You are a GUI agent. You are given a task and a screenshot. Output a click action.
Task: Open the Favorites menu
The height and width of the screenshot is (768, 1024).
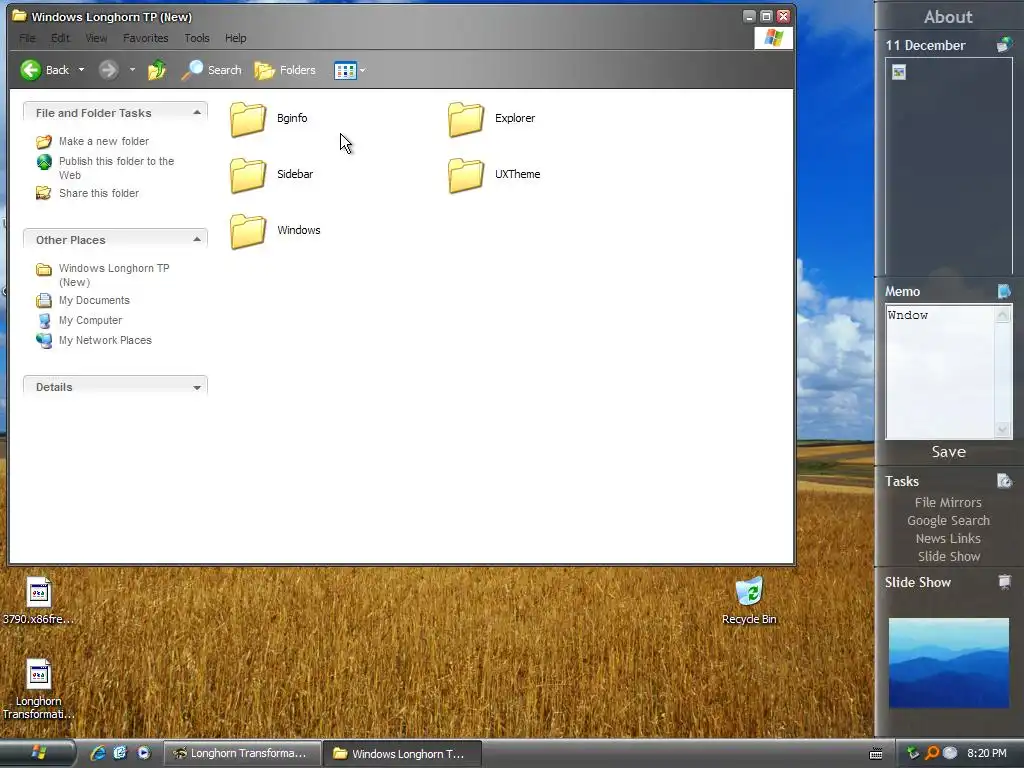click(146, 38)
